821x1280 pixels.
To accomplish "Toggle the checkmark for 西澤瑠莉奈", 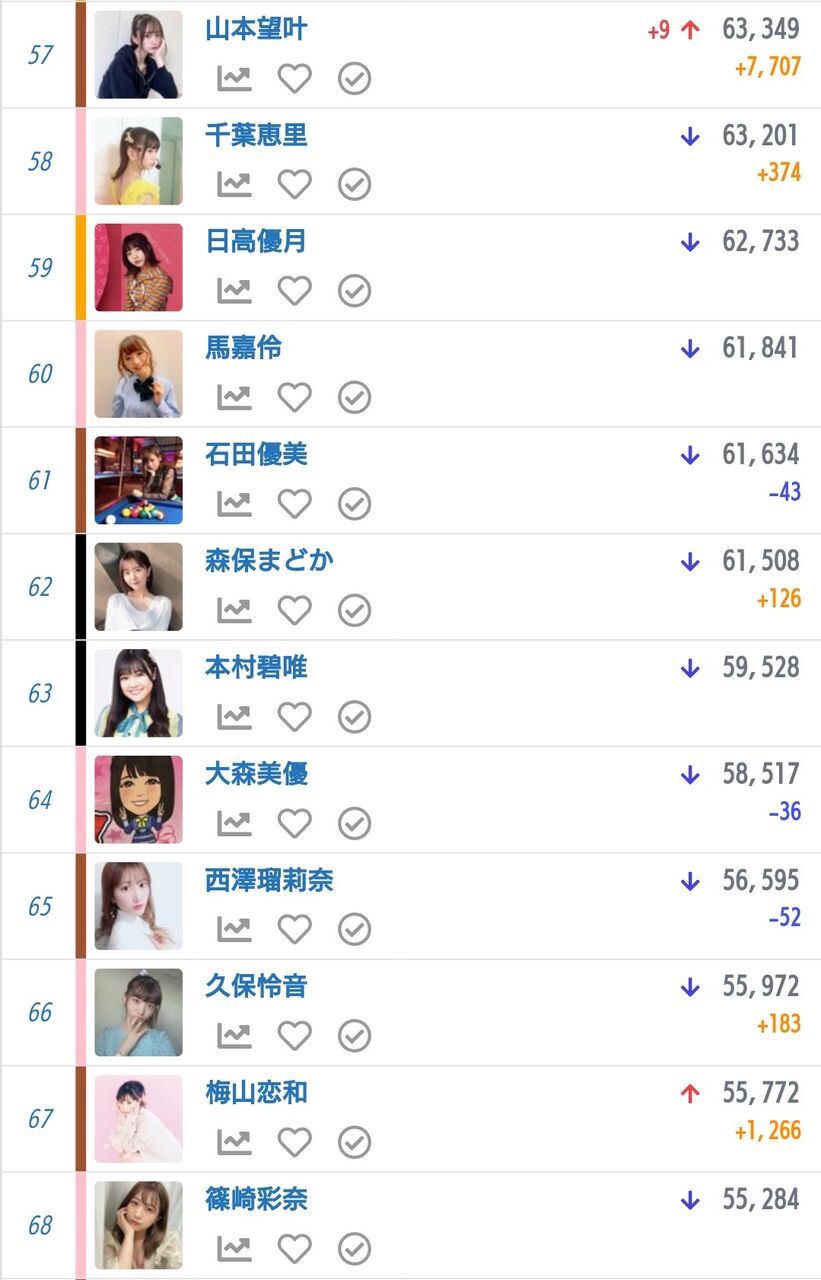I will point(354,929).
